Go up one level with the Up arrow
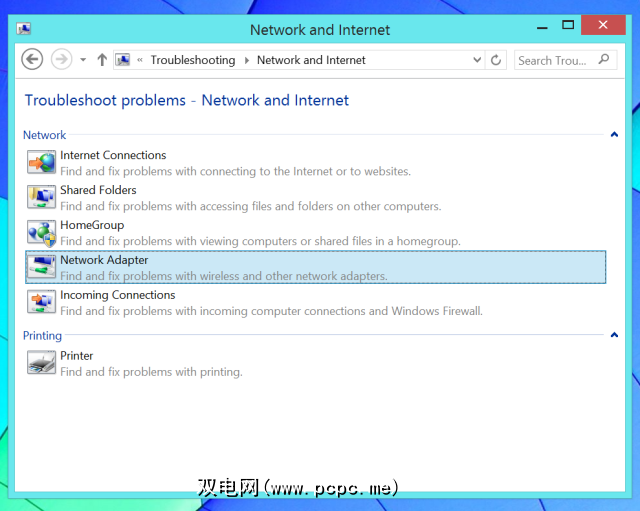Viewport: 640px width, 511px height. (102, 60)
